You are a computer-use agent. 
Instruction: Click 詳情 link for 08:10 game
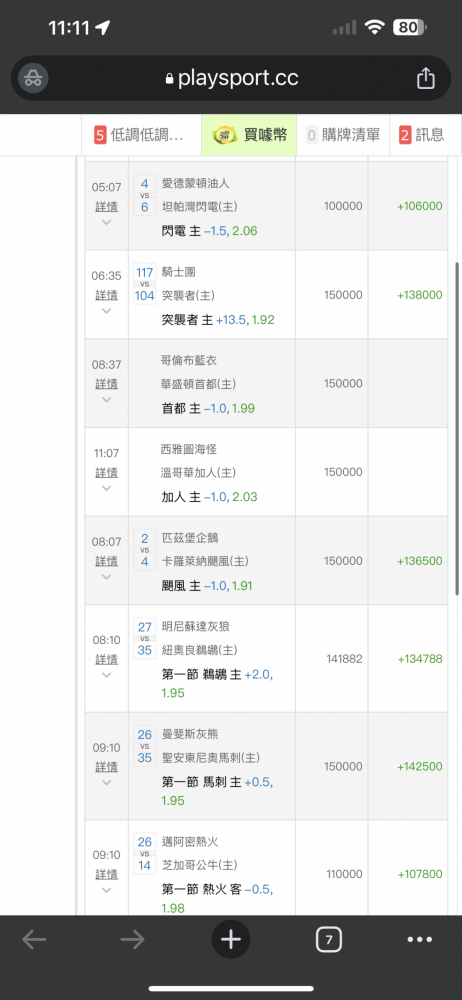coord(107,659)
